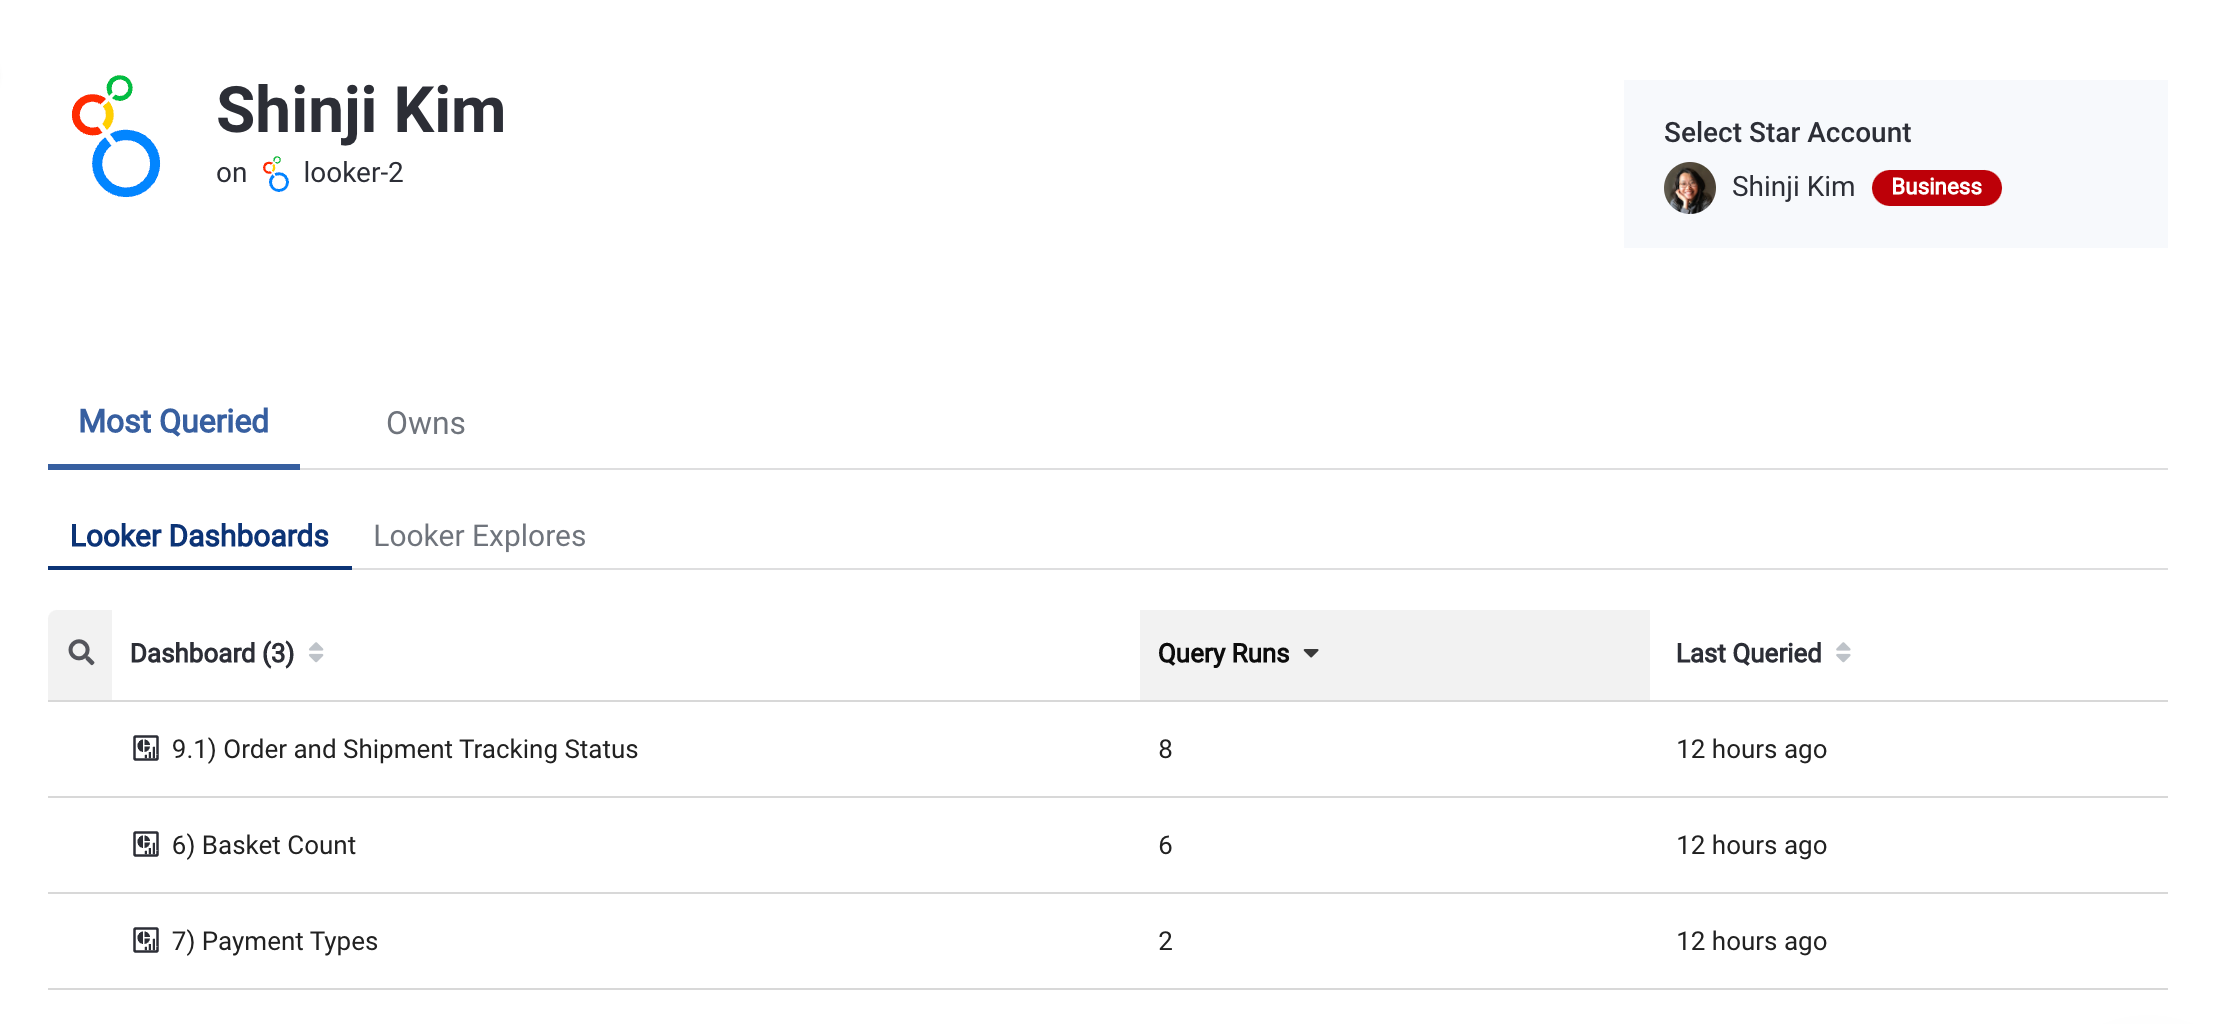Toggle sort arrows on Dashboard column
This screenshot has width=2218, height=1024.
tap(316, 654)
